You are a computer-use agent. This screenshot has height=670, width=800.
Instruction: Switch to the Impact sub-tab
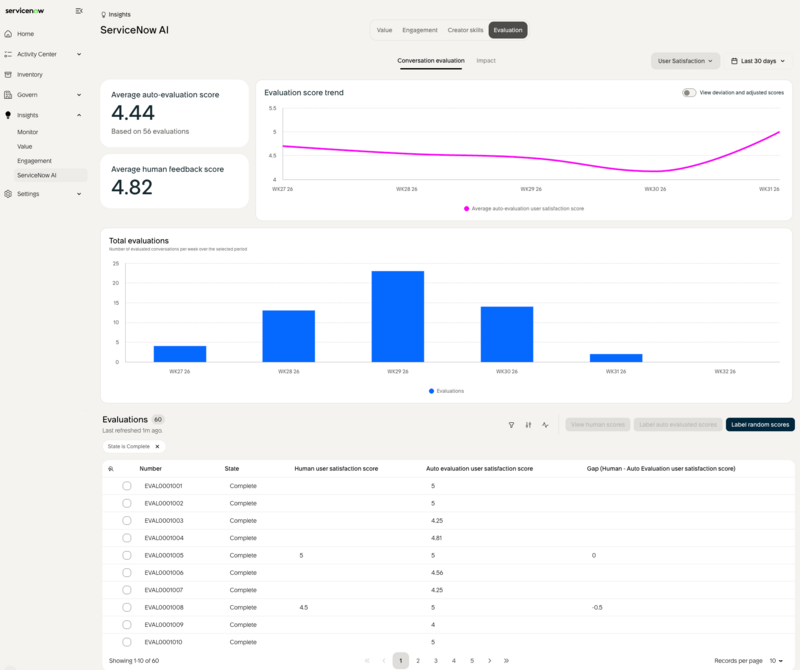click(486, 61)
